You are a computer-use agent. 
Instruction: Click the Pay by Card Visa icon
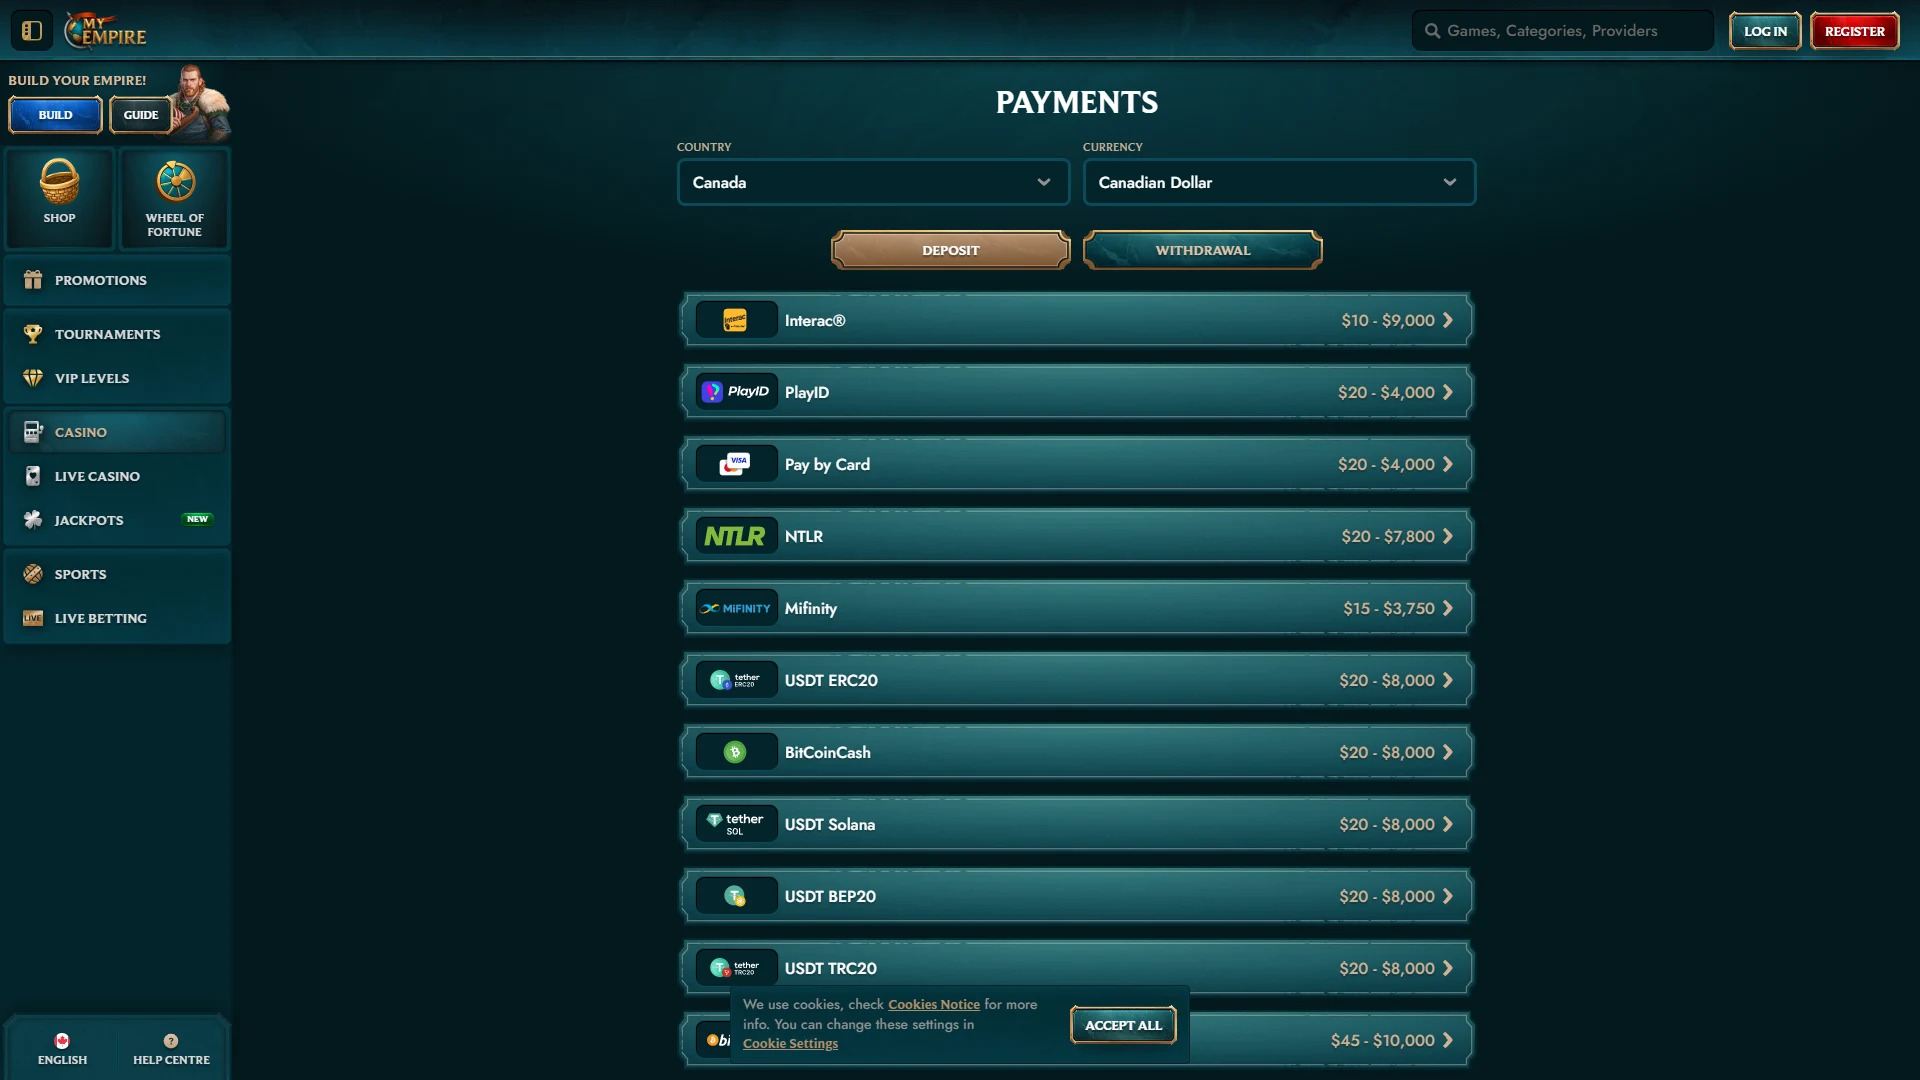tap(735, 464)
